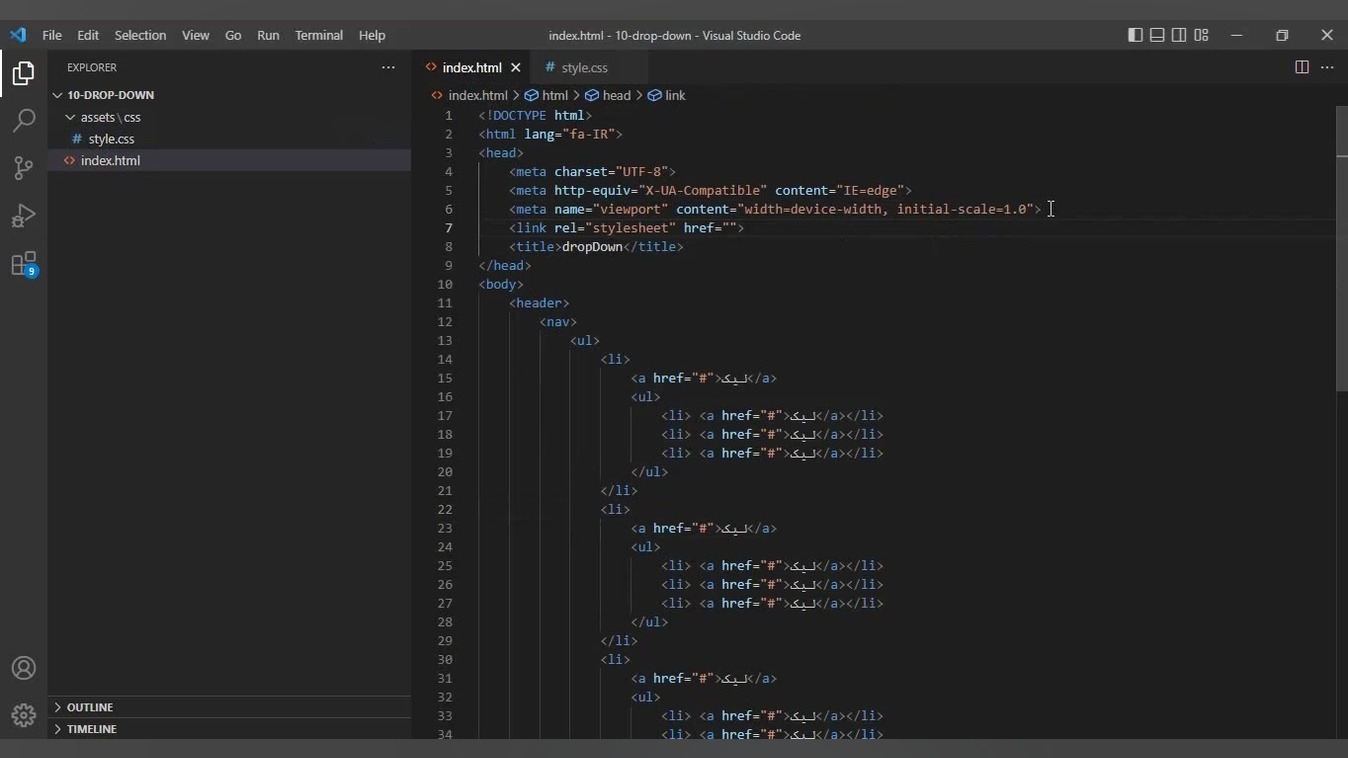
Task: Open the Extensions view icon
Action: point(23,264)
